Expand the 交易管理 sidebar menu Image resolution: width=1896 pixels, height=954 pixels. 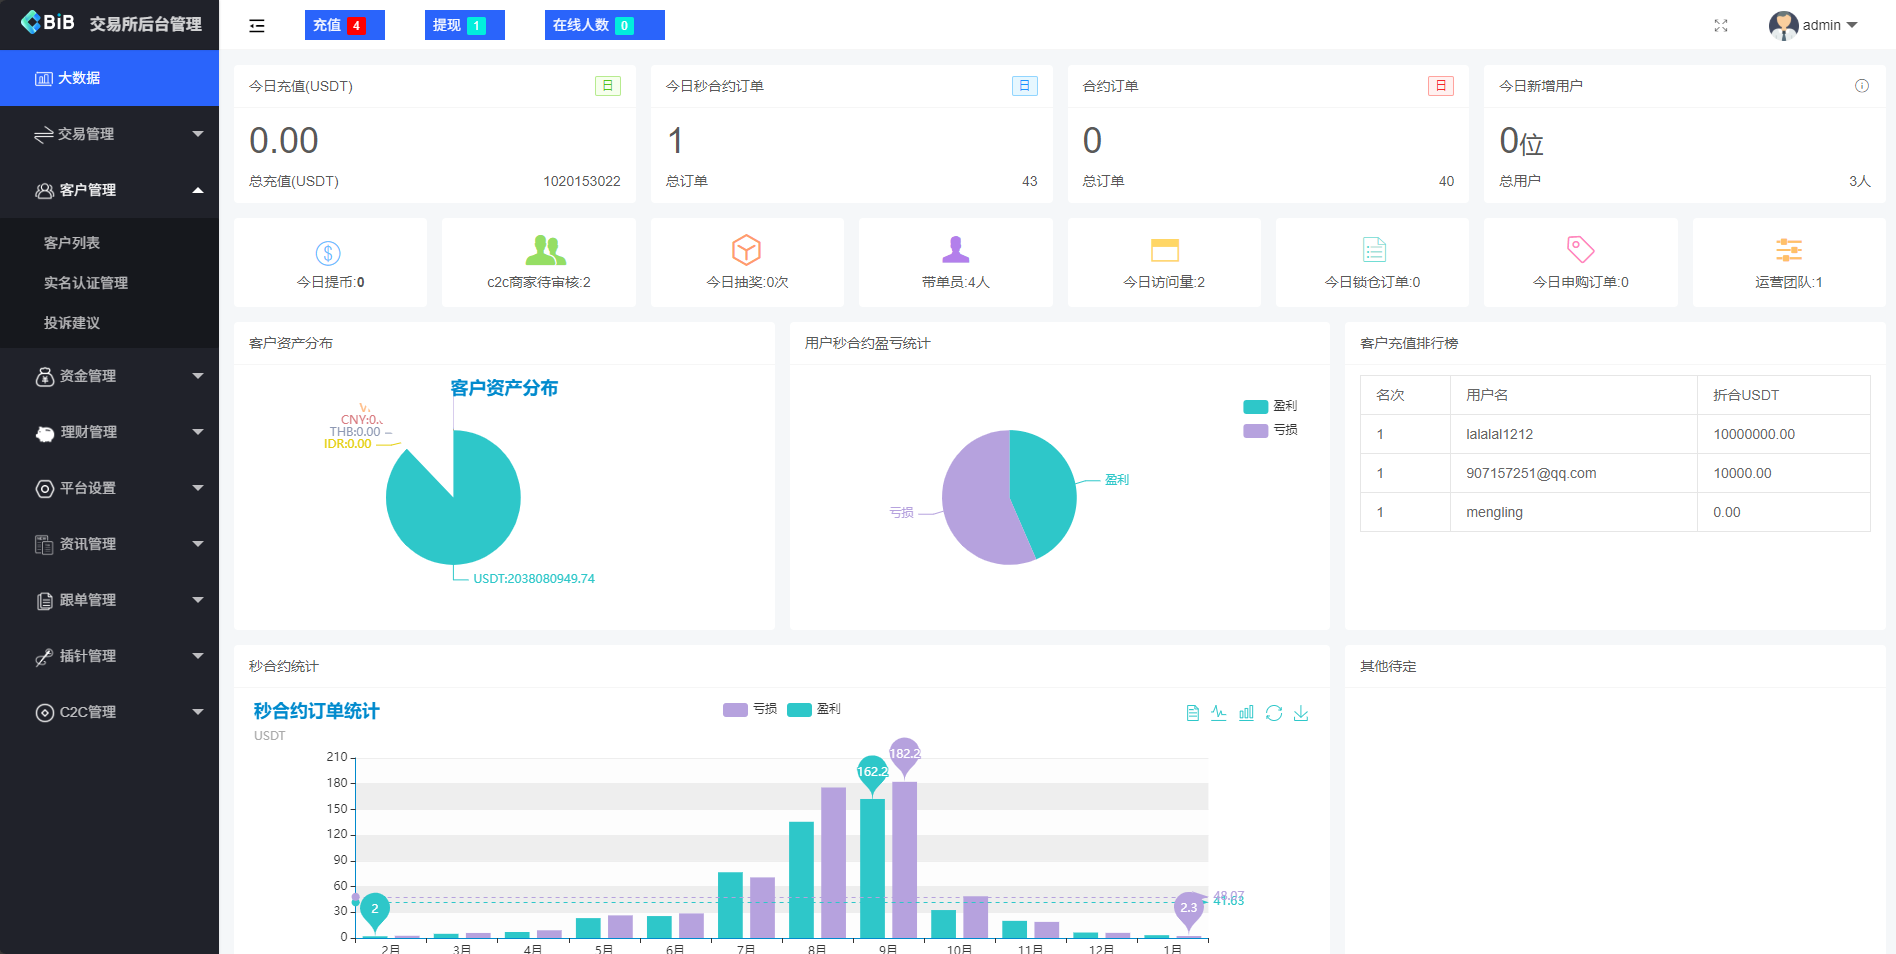click(110, 134)
